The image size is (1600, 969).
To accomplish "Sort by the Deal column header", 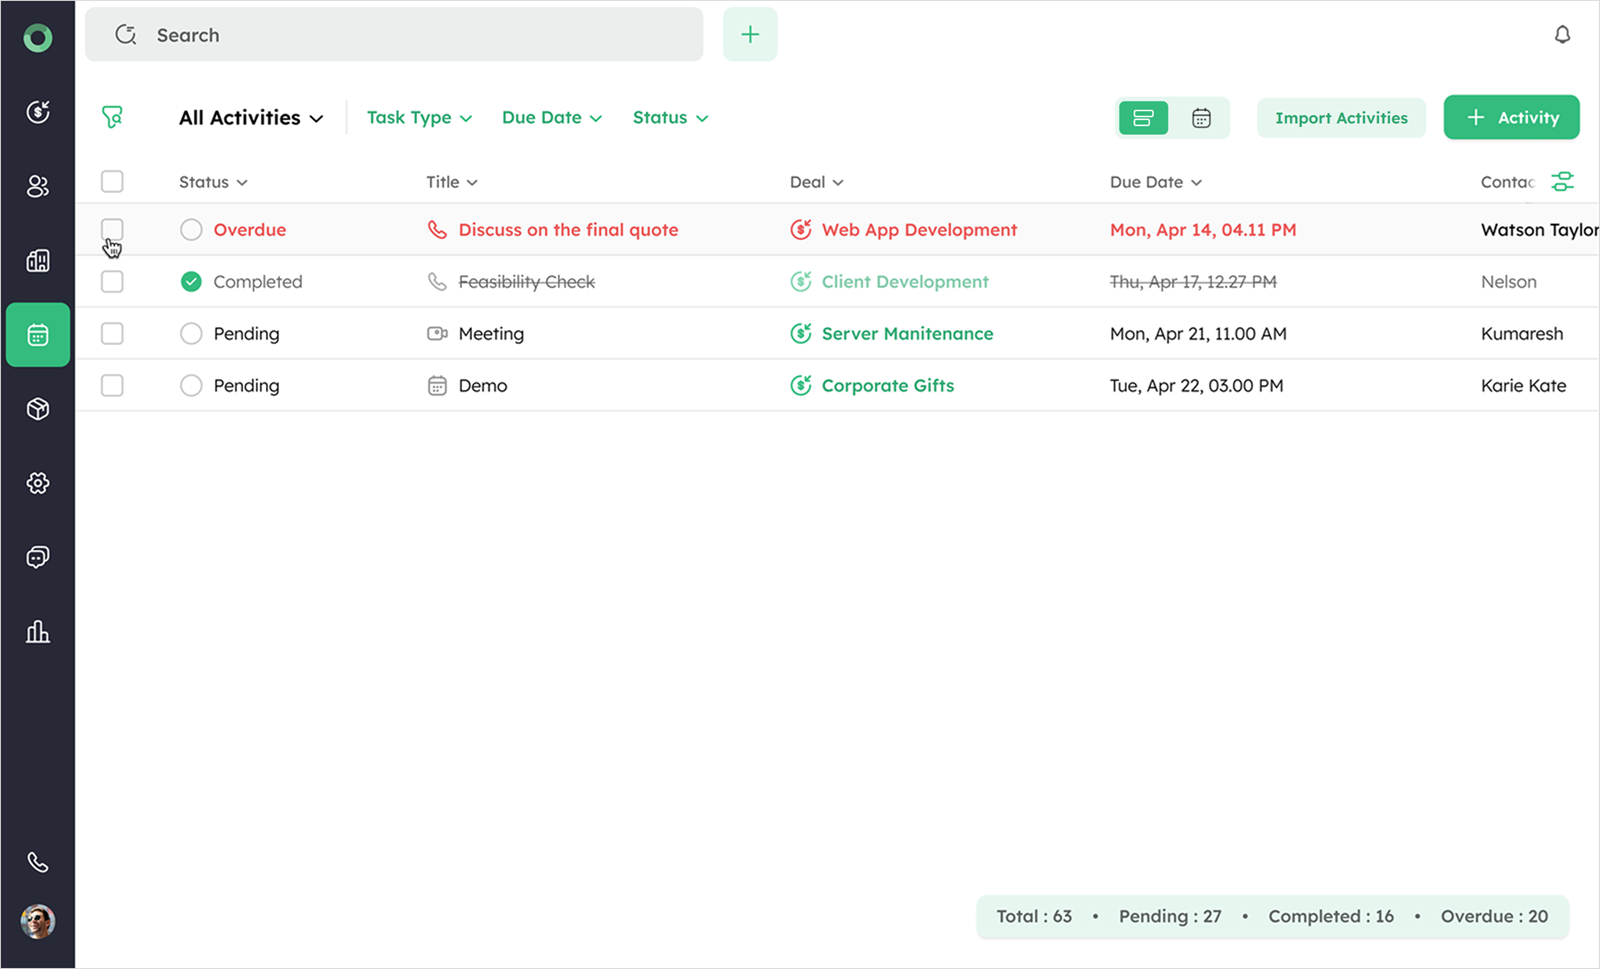I will pos(816,182).
